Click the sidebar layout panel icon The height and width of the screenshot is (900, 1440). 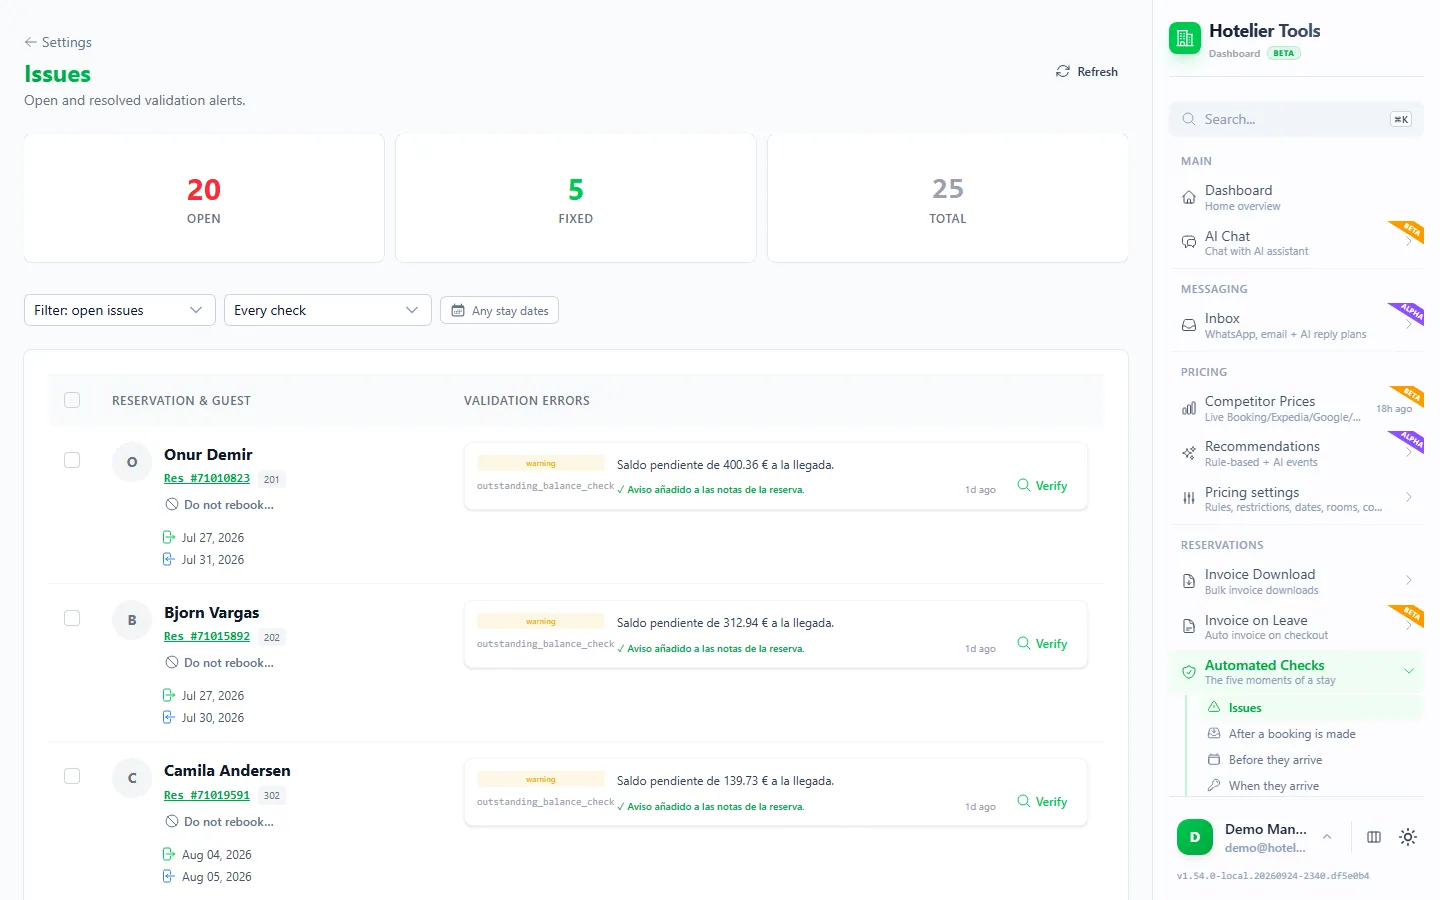(x=1374, y=837)
